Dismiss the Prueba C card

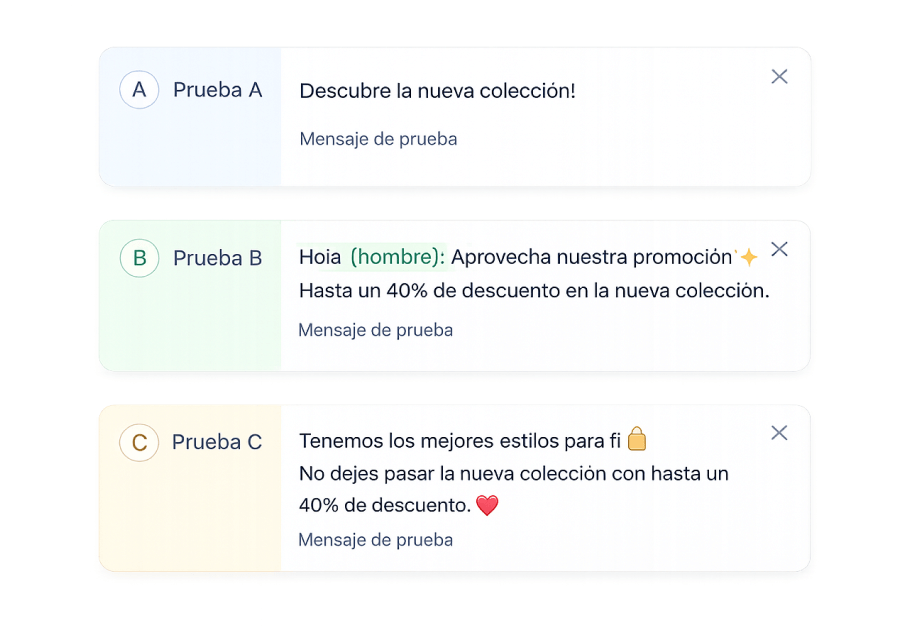(x=779, y=433)
